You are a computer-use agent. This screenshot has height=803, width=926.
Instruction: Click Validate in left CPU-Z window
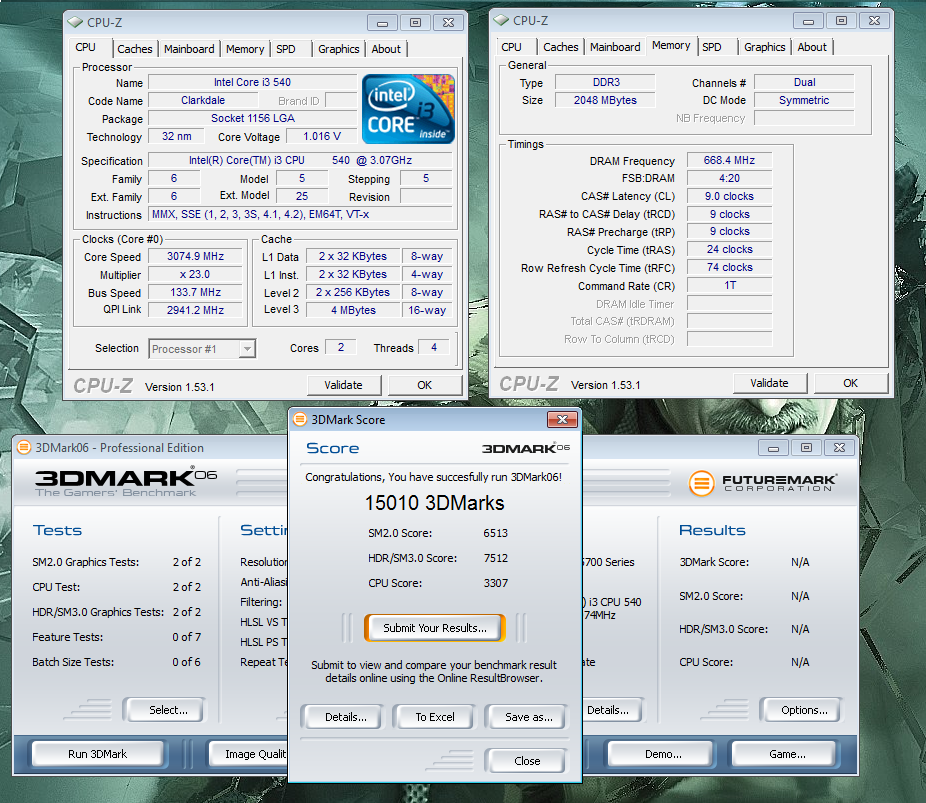coord(344,385)
